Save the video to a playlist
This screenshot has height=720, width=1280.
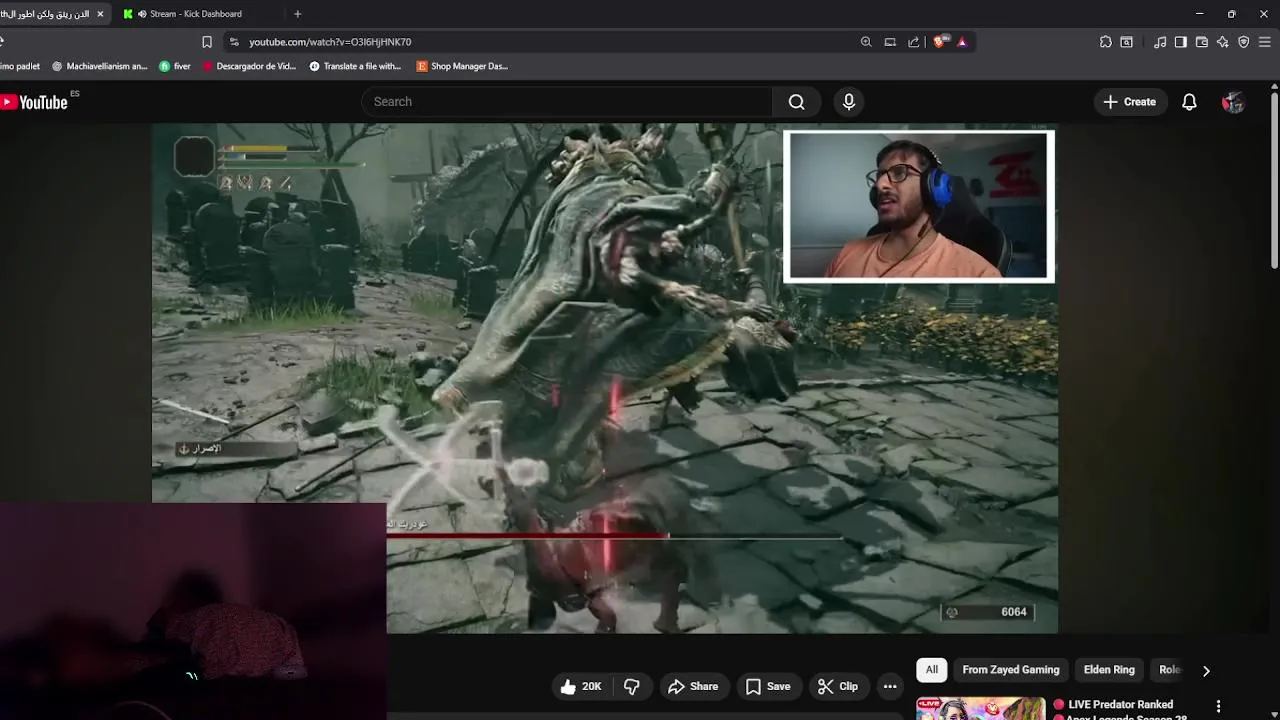pyautogui.click(x=768, y=686)
